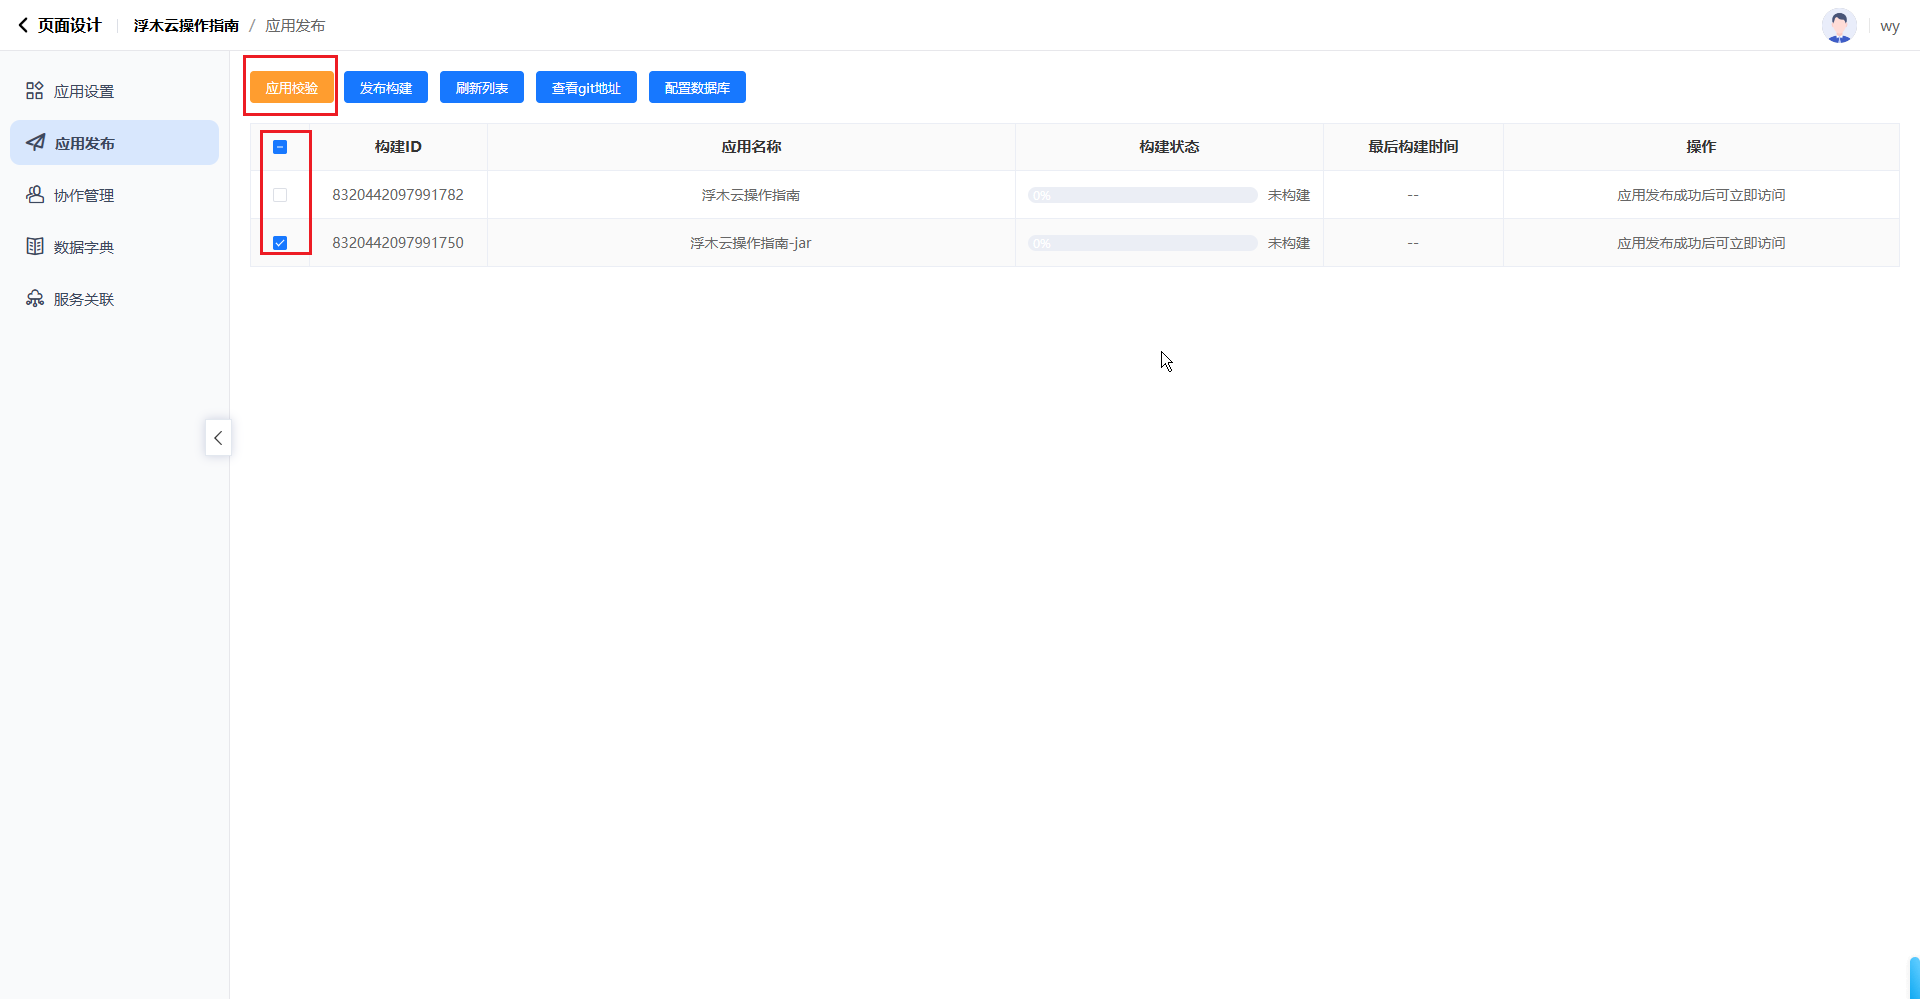Uncheck the box for build 8320442097991750
The height and width of the screenshot is (999, 1920).
point(280,243)
